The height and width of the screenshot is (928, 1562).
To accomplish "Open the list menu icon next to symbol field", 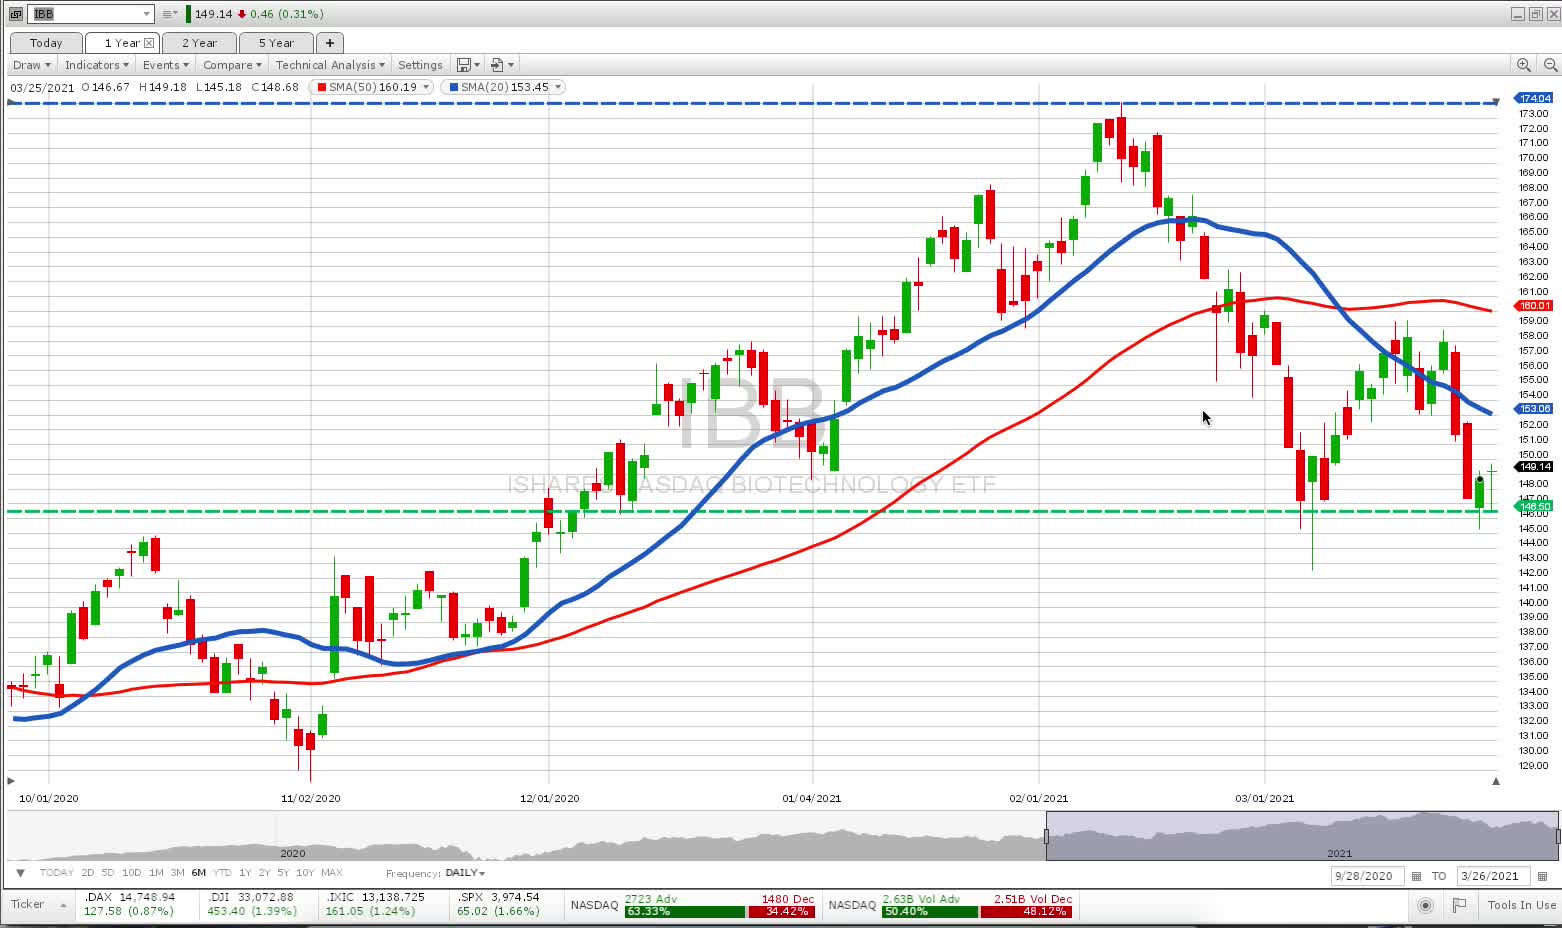I will point(170,14).
